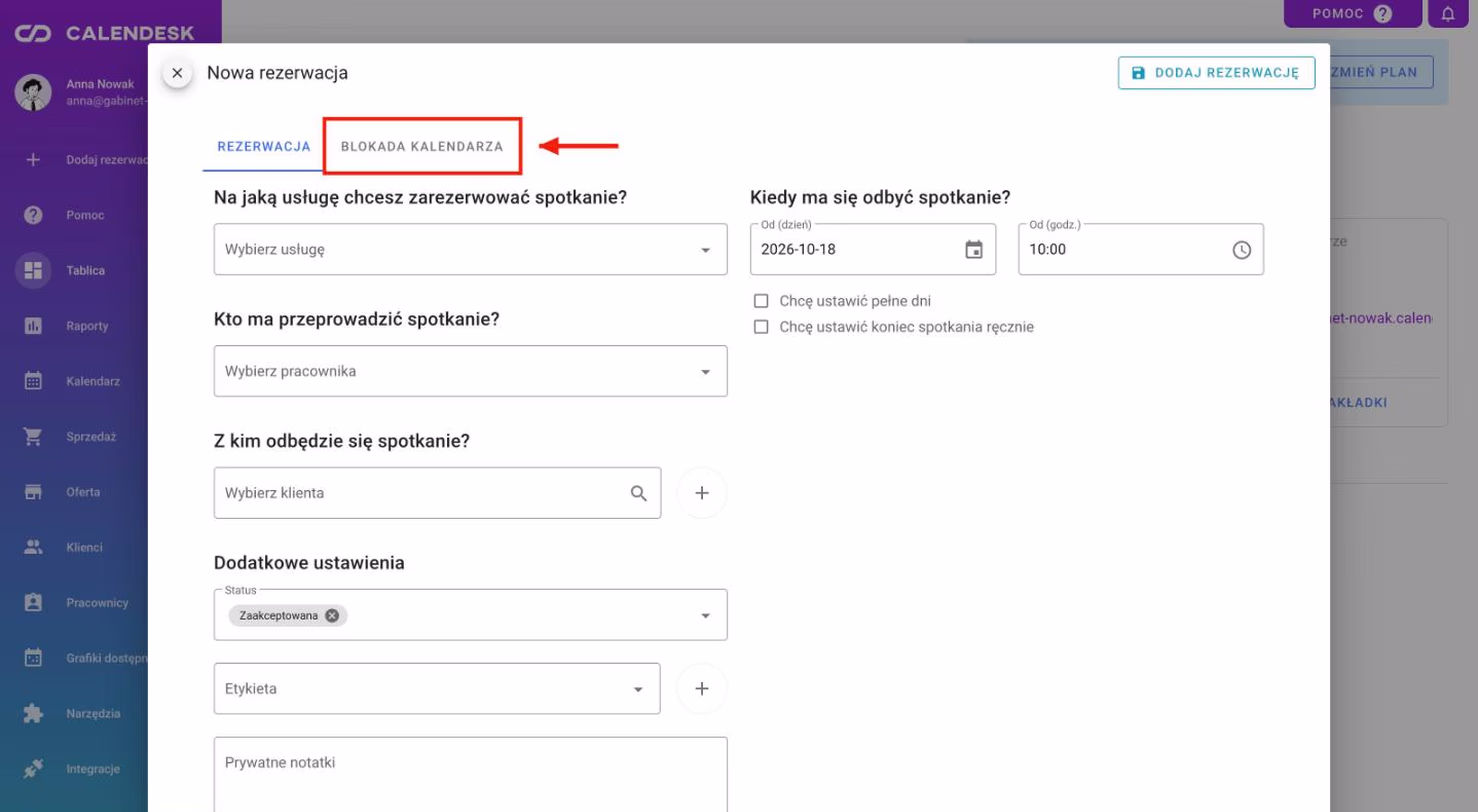Open Klienci via its people icon
Image resolution: width=1478 pixels, height=812 pixels.
point(33,547)
